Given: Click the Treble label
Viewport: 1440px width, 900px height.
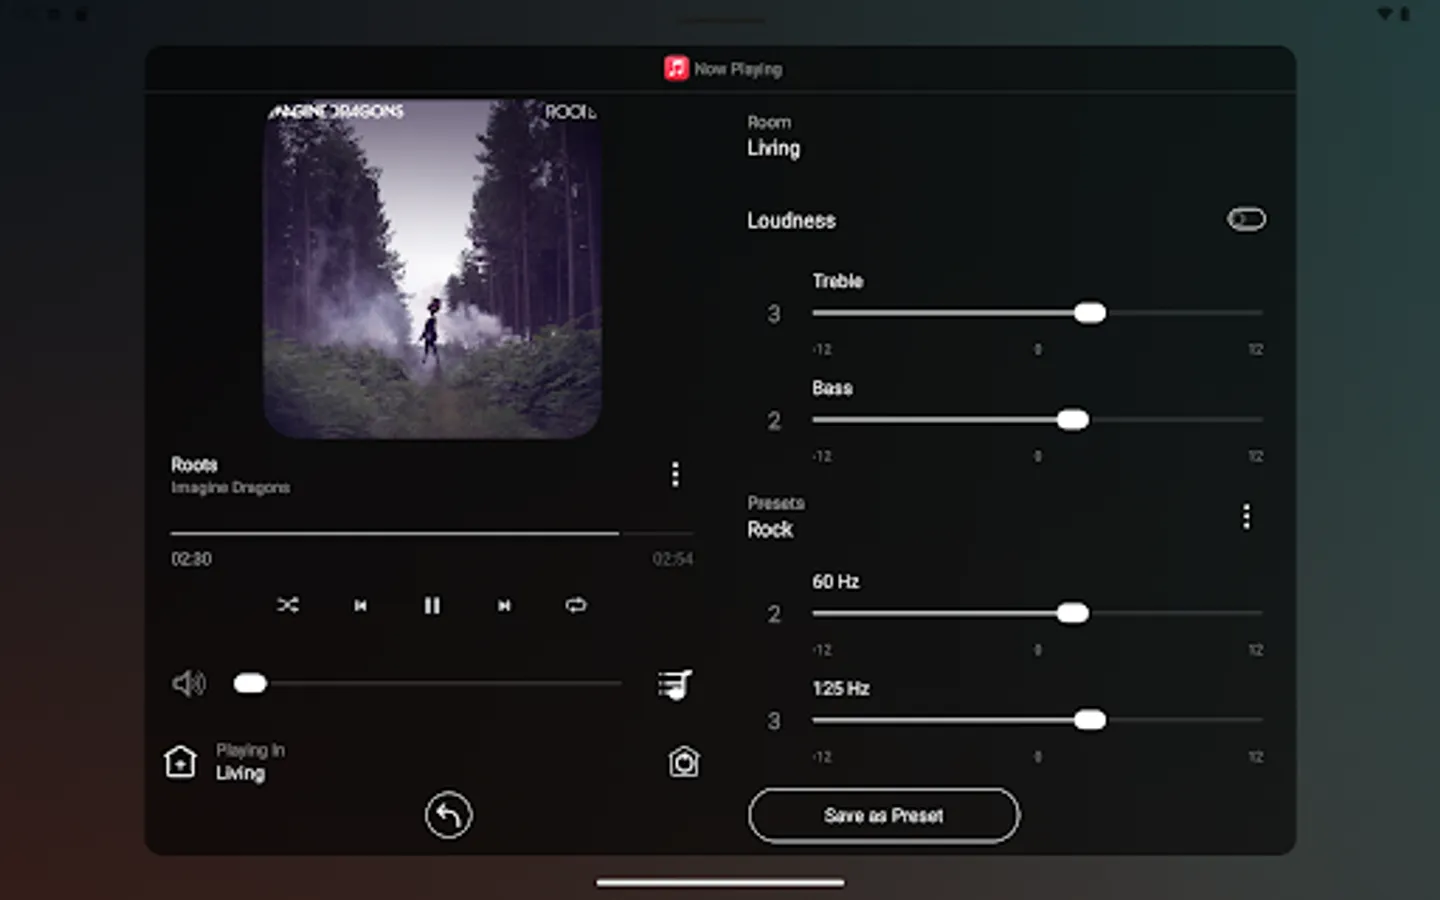Looking at the screenshot, I should point(838,281).
